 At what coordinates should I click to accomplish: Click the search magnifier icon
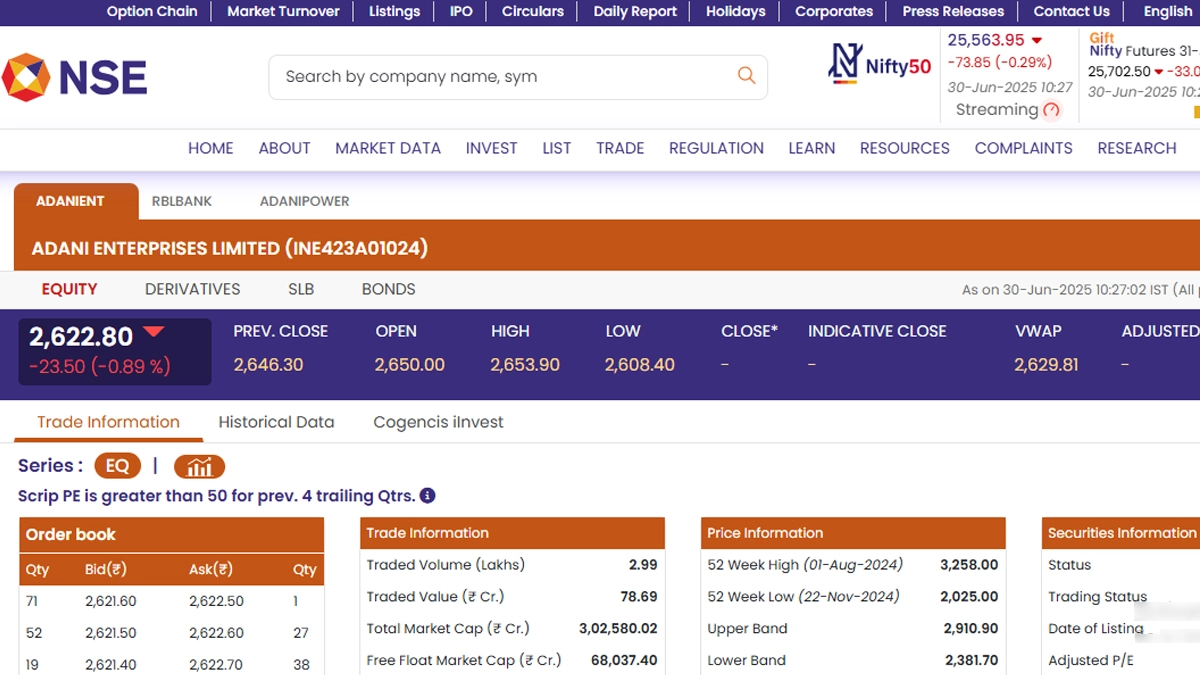746,76
